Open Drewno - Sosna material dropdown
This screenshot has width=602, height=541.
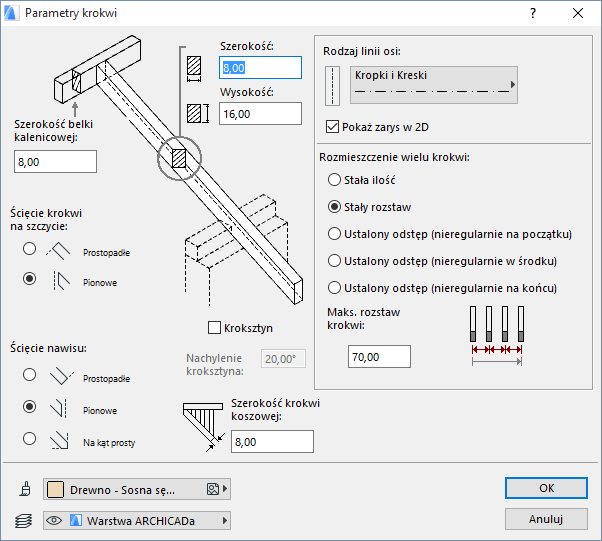click(137, 489)
